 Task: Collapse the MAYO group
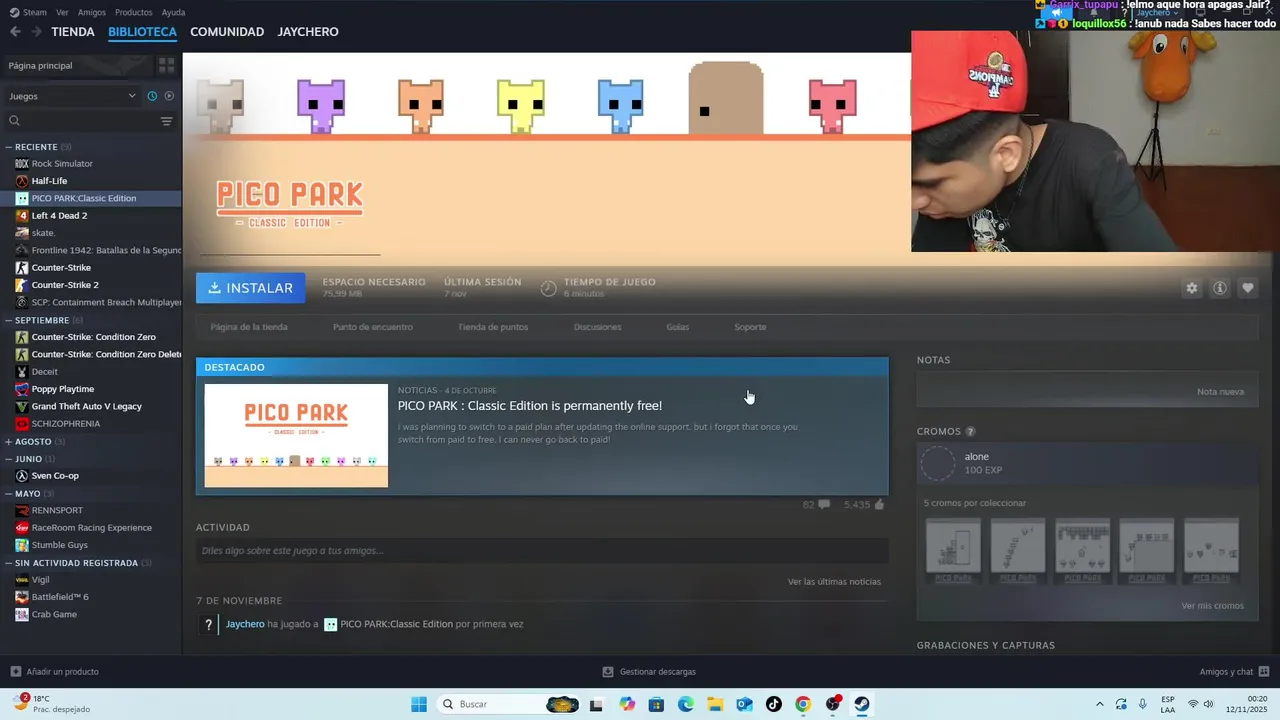(x=9, y=493)
